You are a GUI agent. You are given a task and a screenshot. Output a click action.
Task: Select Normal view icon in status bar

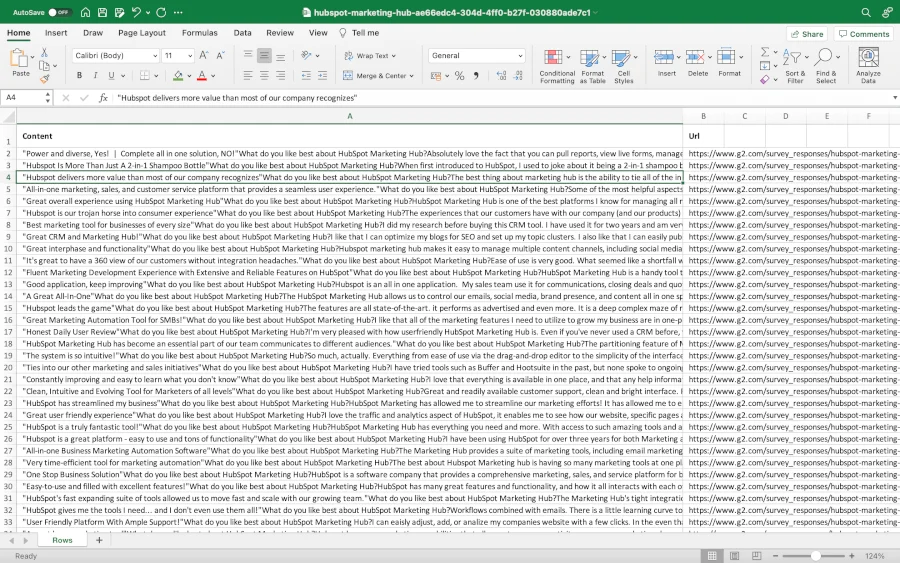point(712,556)
